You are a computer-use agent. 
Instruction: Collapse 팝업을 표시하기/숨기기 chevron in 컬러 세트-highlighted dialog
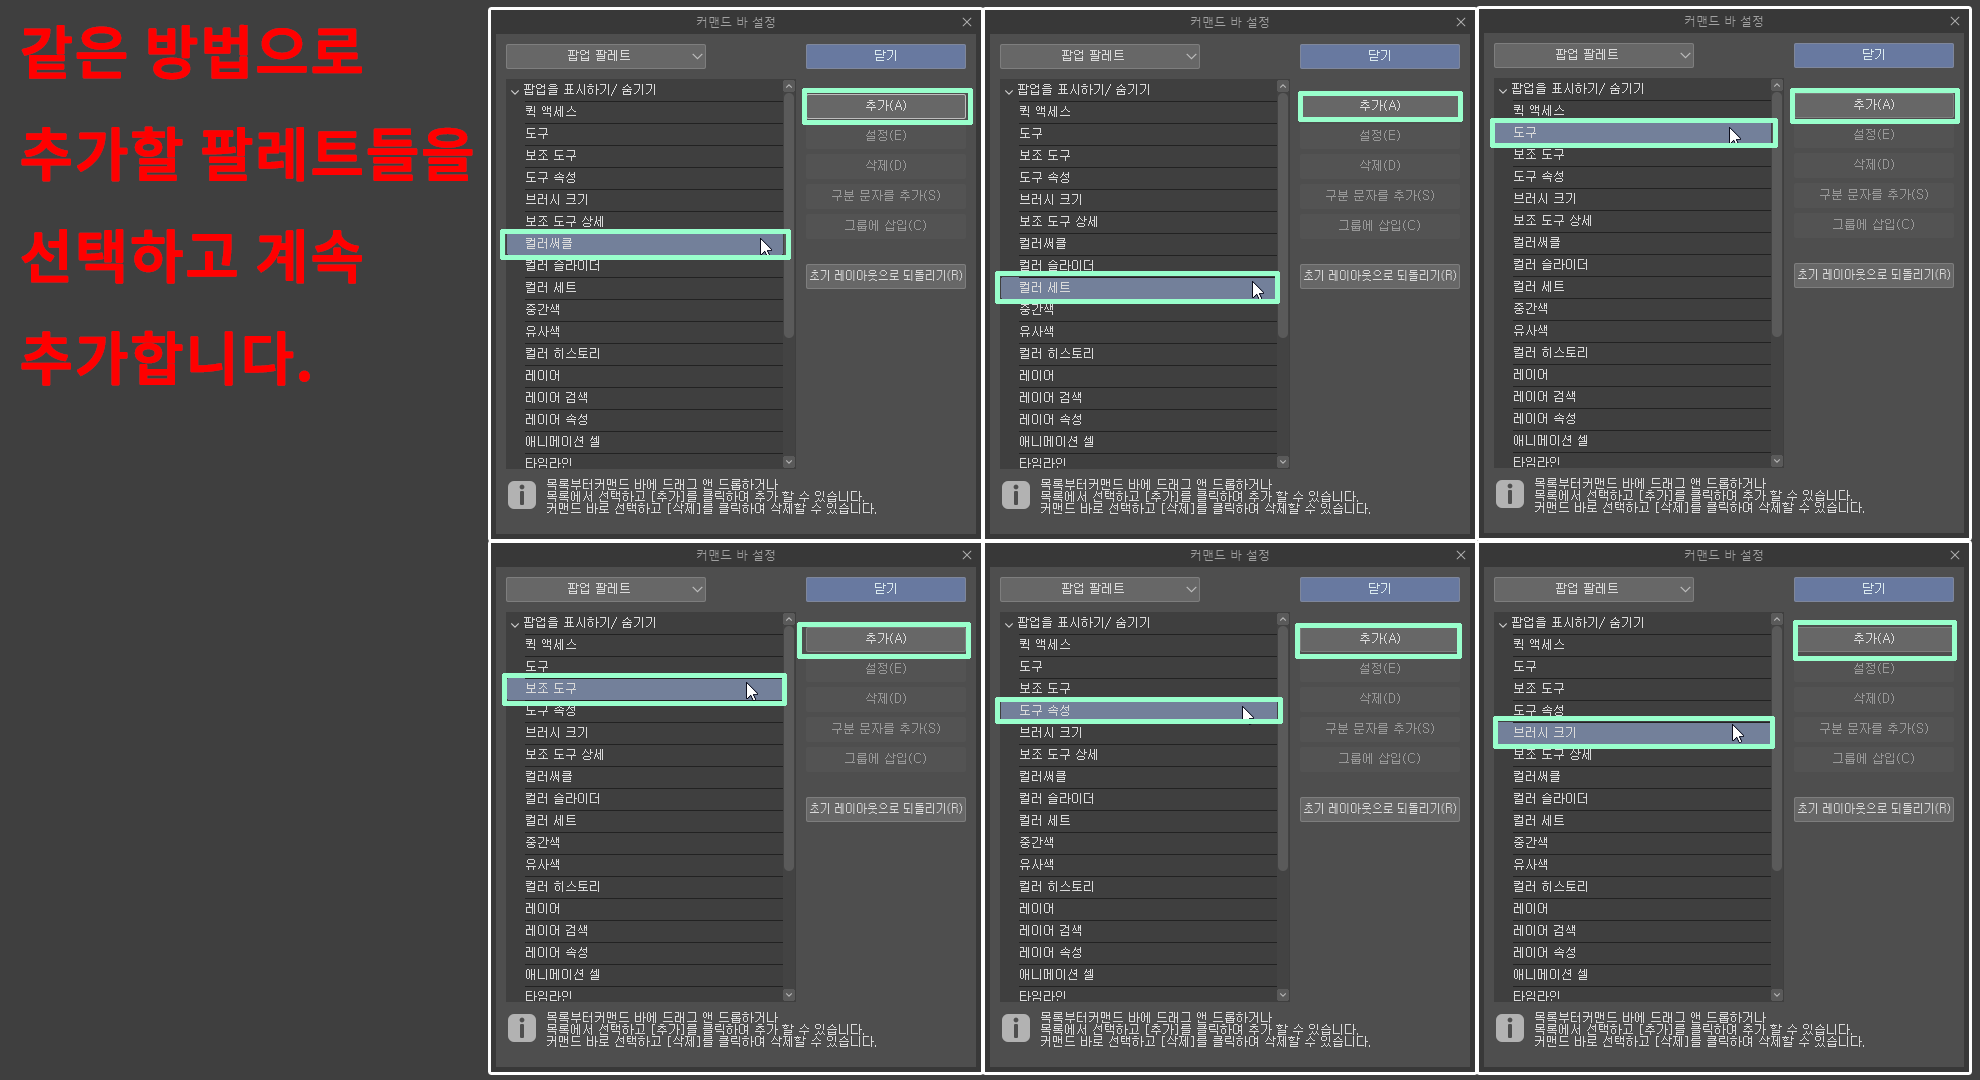tap(1008, 90)
